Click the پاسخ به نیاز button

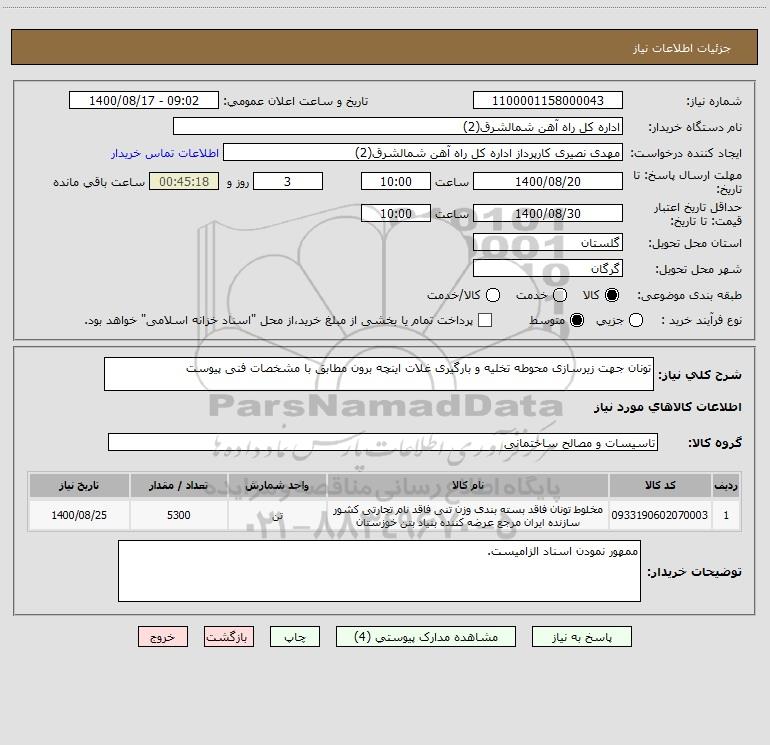click(581, 637)
